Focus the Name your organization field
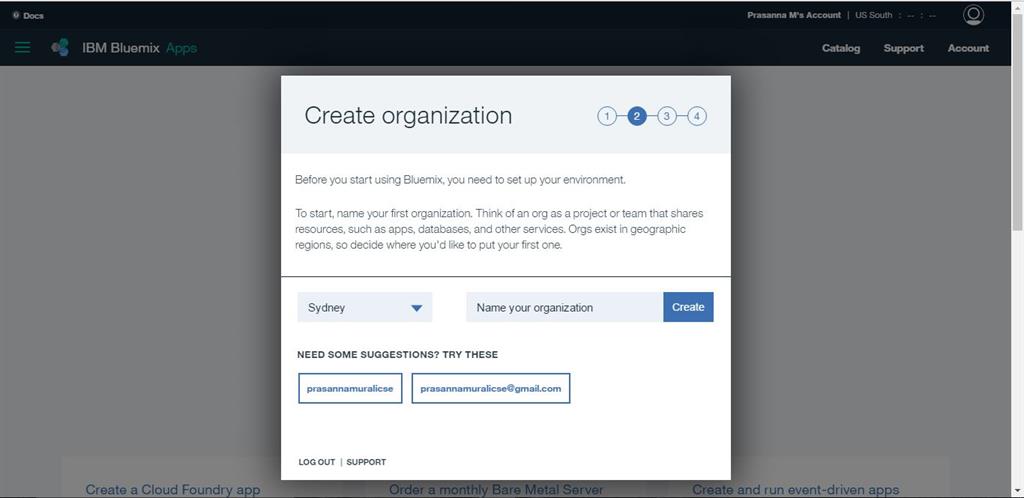This screenshot has width=1024, height=498. 564,307
